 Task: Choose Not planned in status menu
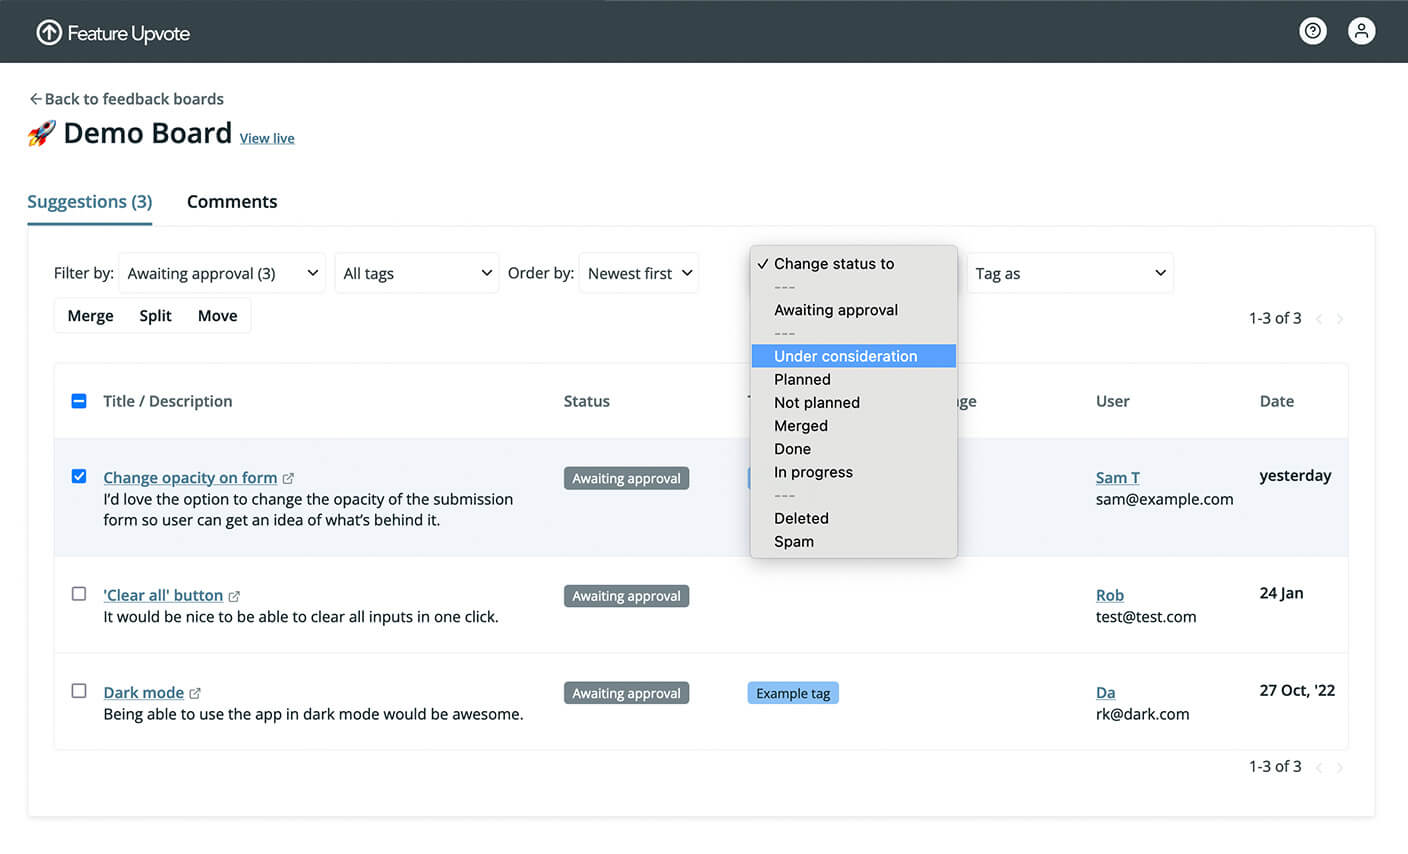coord(853,402)
